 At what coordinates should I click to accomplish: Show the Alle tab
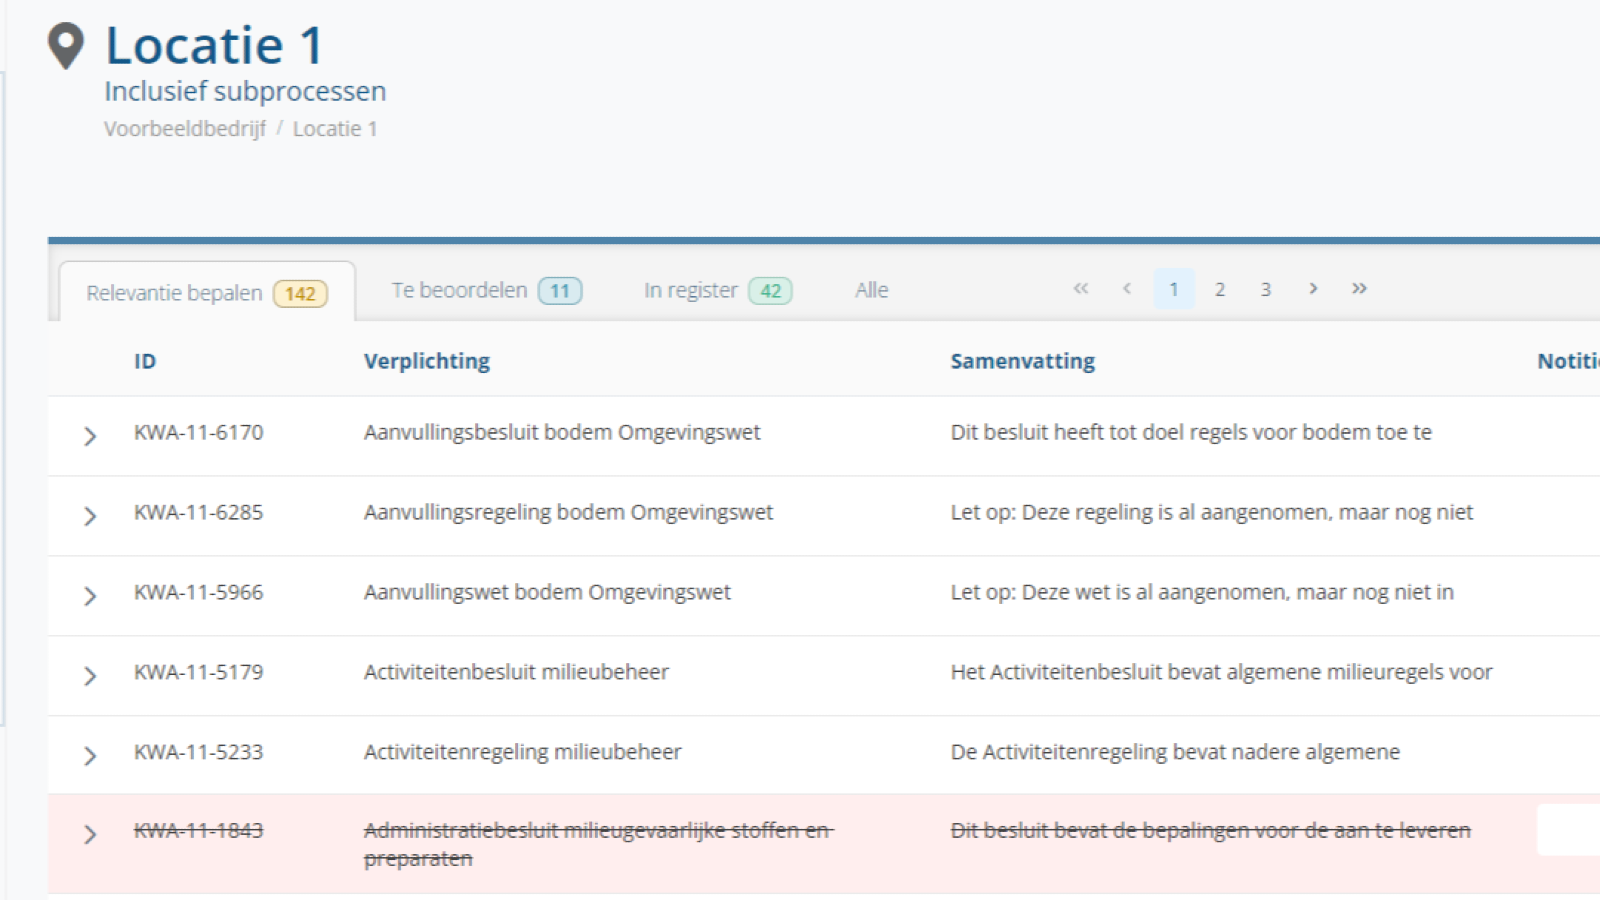click(871, 290)
